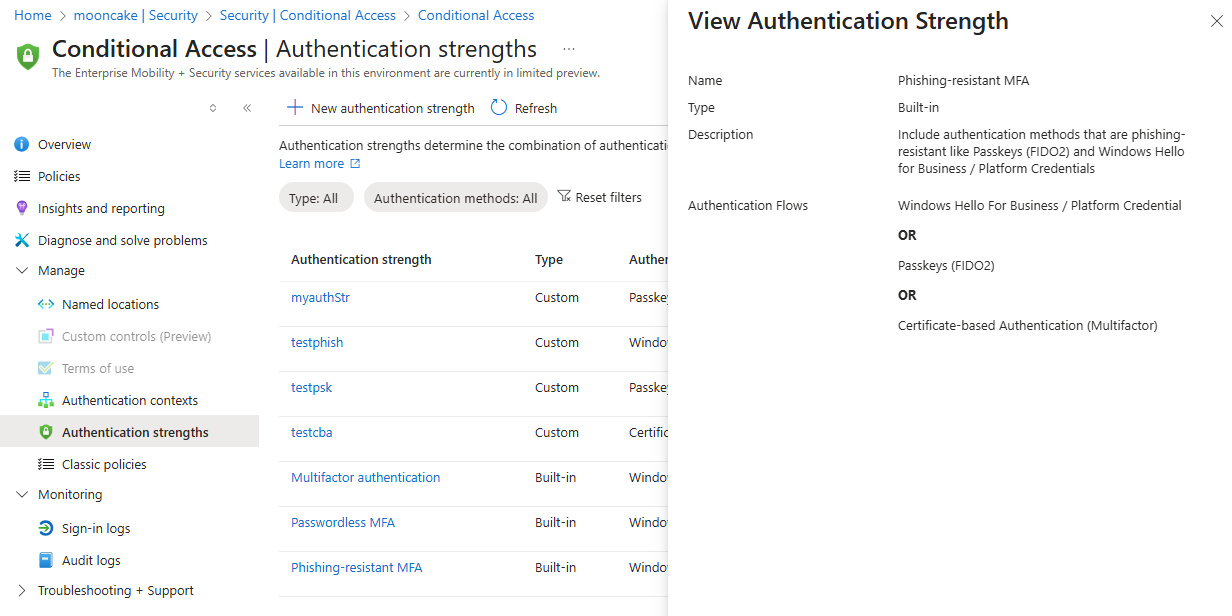Click the Audit logs icon

45,560
